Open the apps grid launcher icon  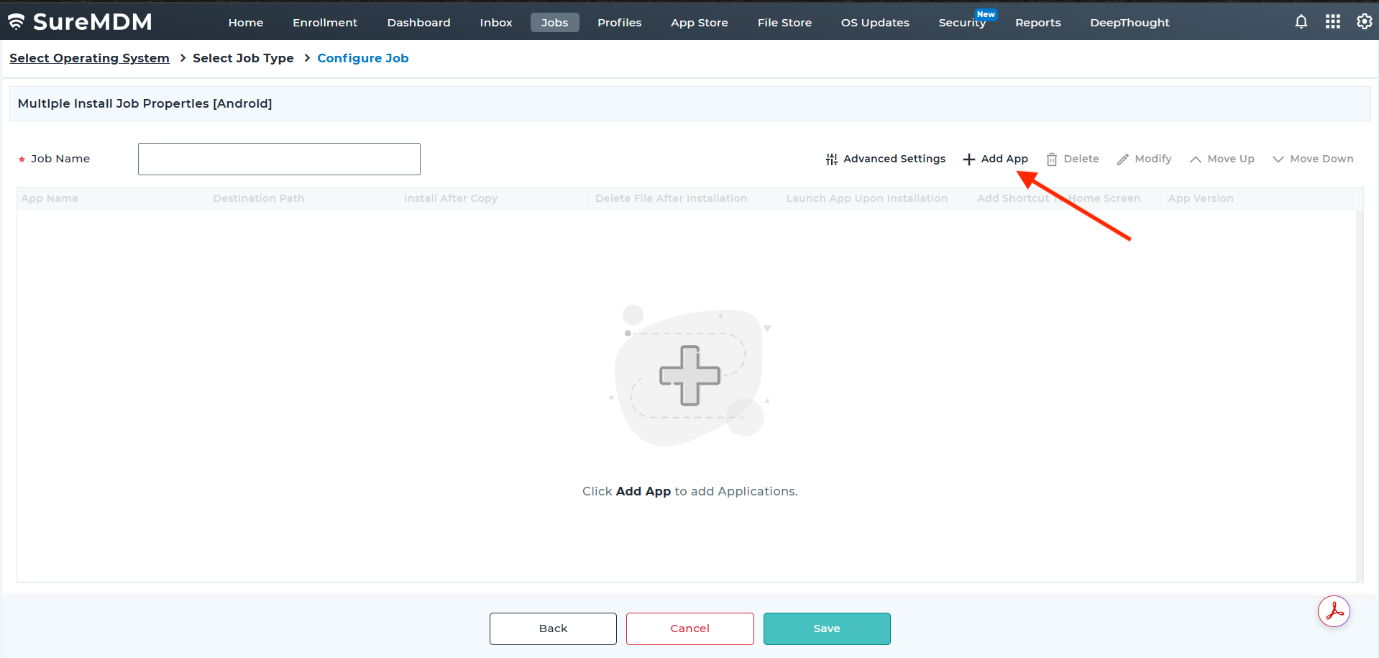coord(1332,22)
